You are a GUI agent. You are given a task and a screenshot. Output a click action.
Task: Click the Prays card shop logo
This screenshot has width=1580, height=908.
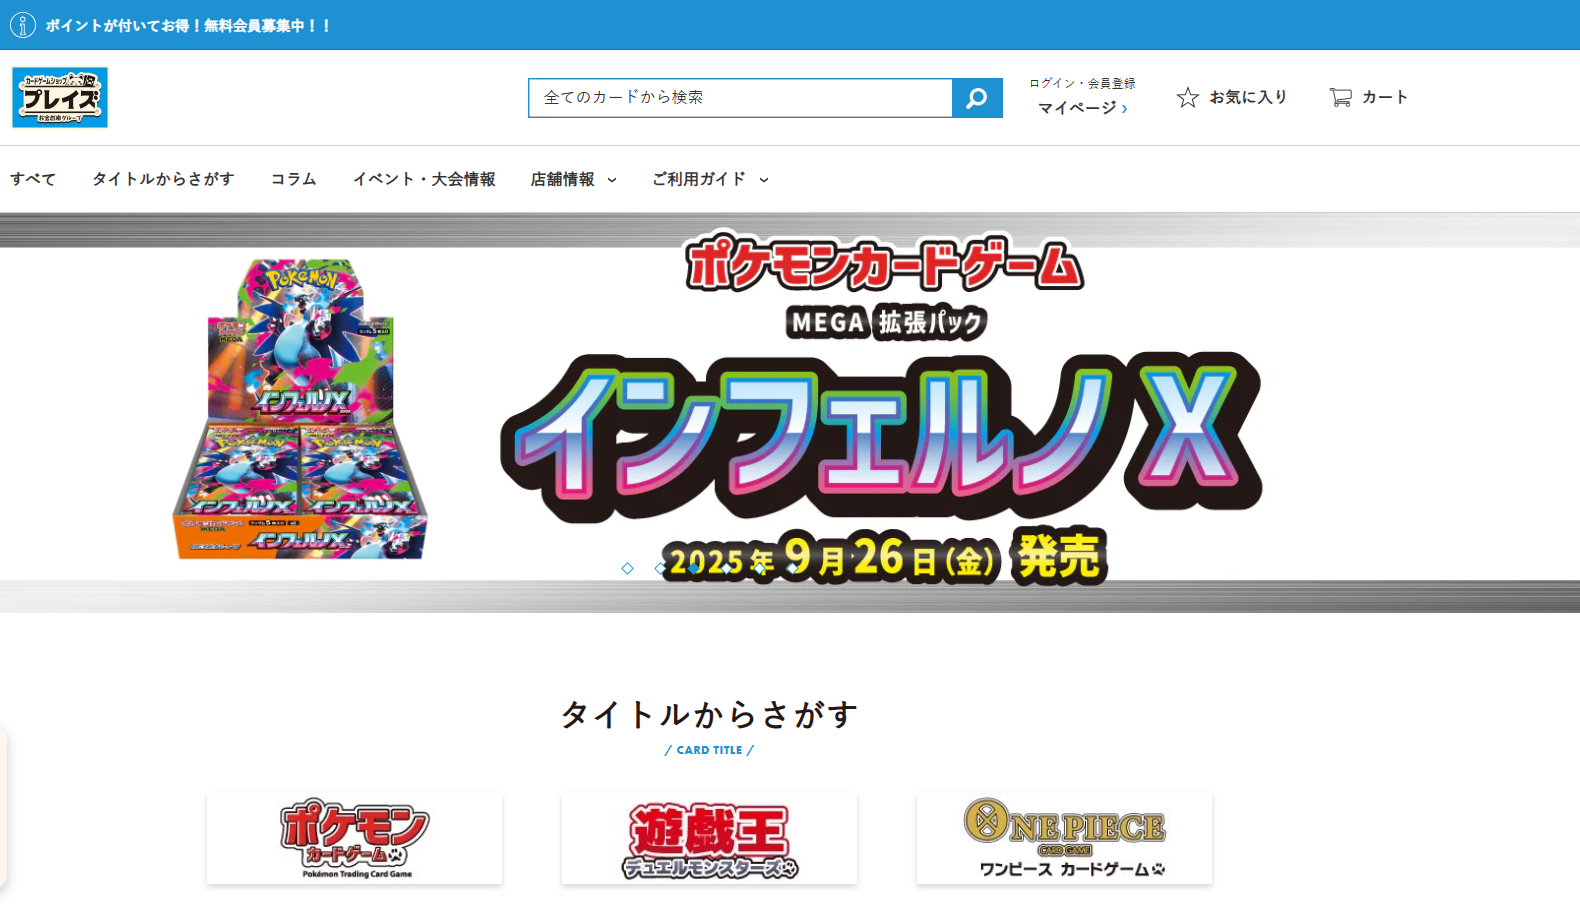point(60,97)
